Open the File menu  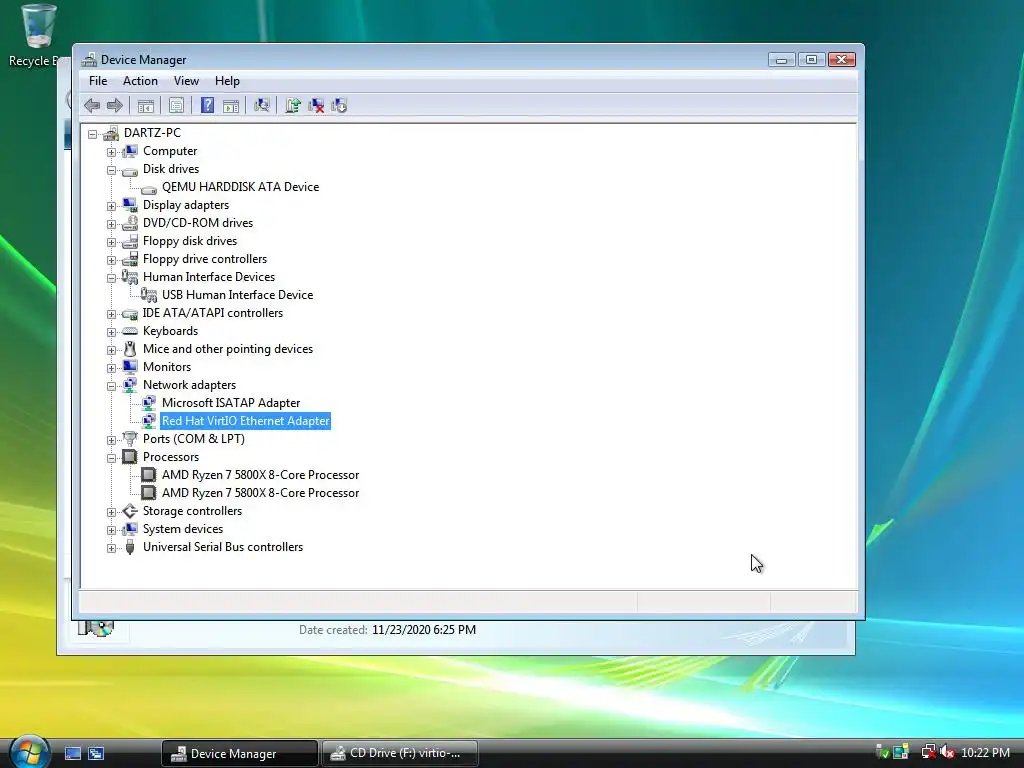[x=98, y=81]
